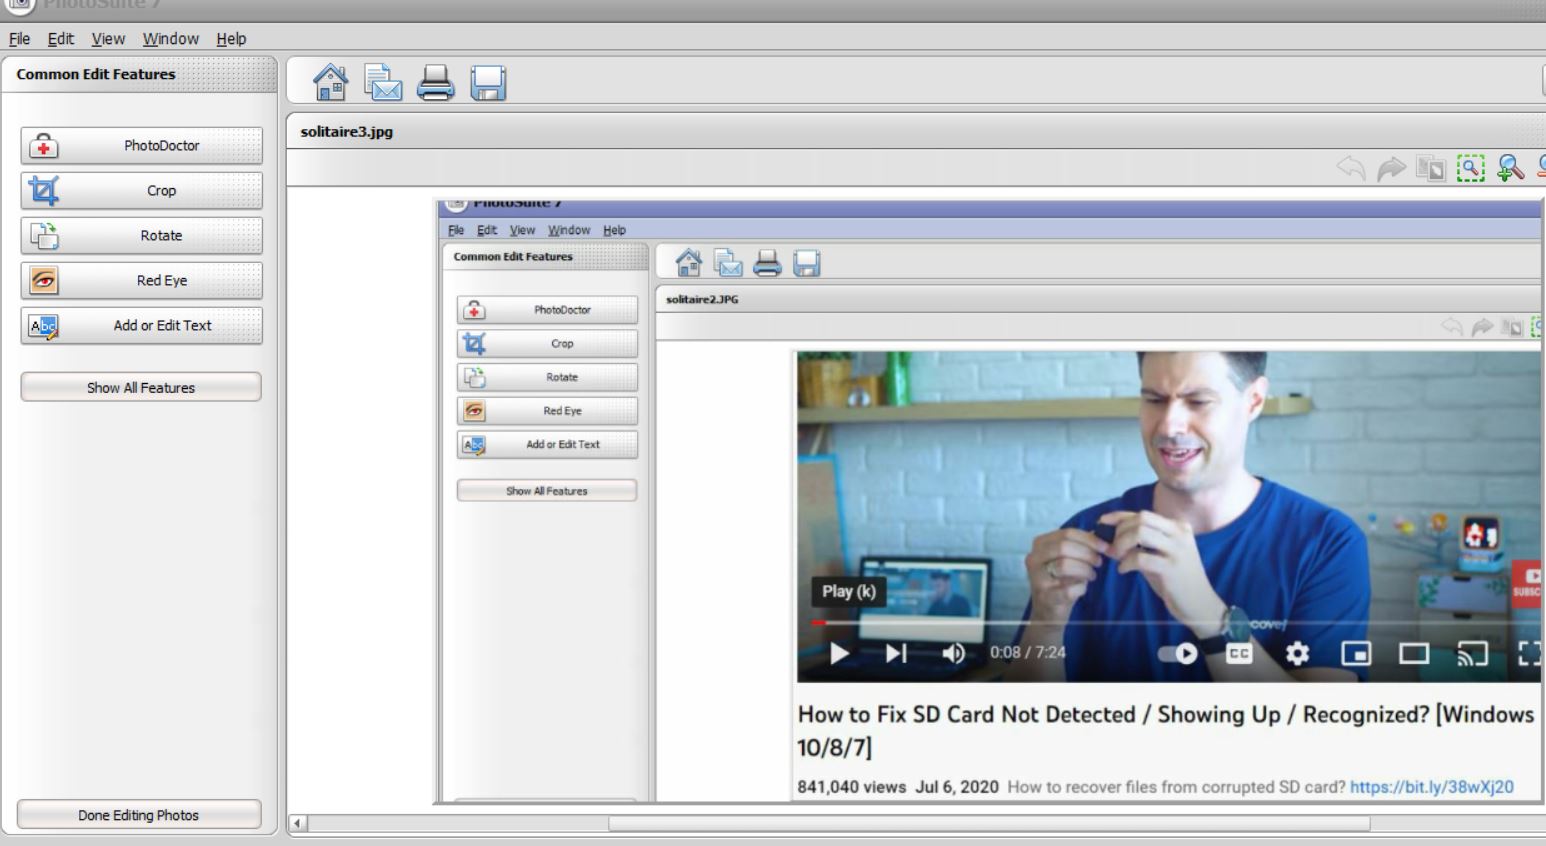Open the View menu in the main window
Image resolution: width=1546 pixels, height=846 pixels.
pos(108,39)
